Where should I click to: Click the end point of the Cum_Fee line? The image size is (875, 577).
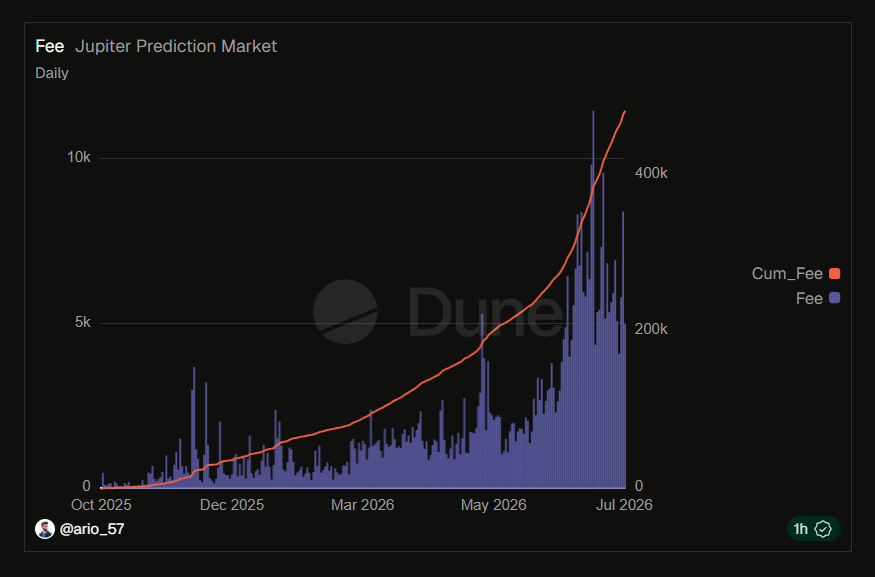tap(624, 112)
